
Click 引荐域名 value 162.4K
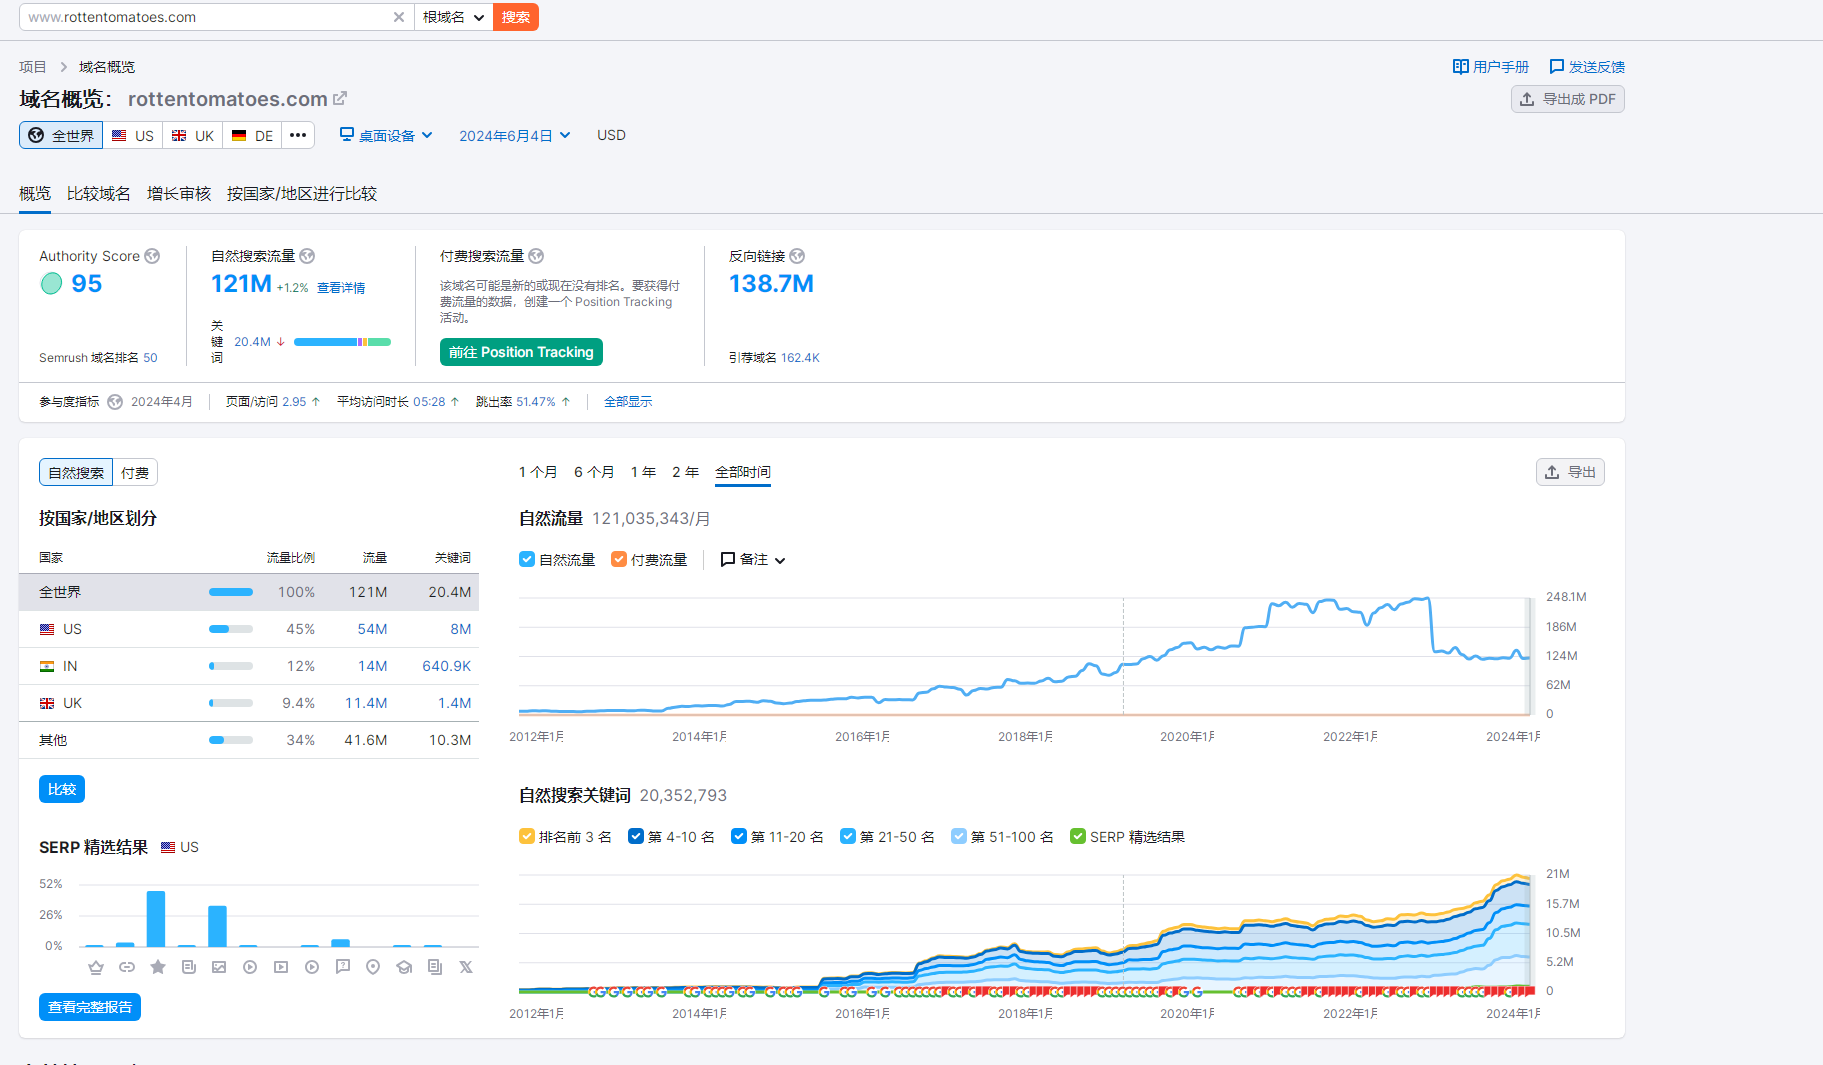[800, 358]
